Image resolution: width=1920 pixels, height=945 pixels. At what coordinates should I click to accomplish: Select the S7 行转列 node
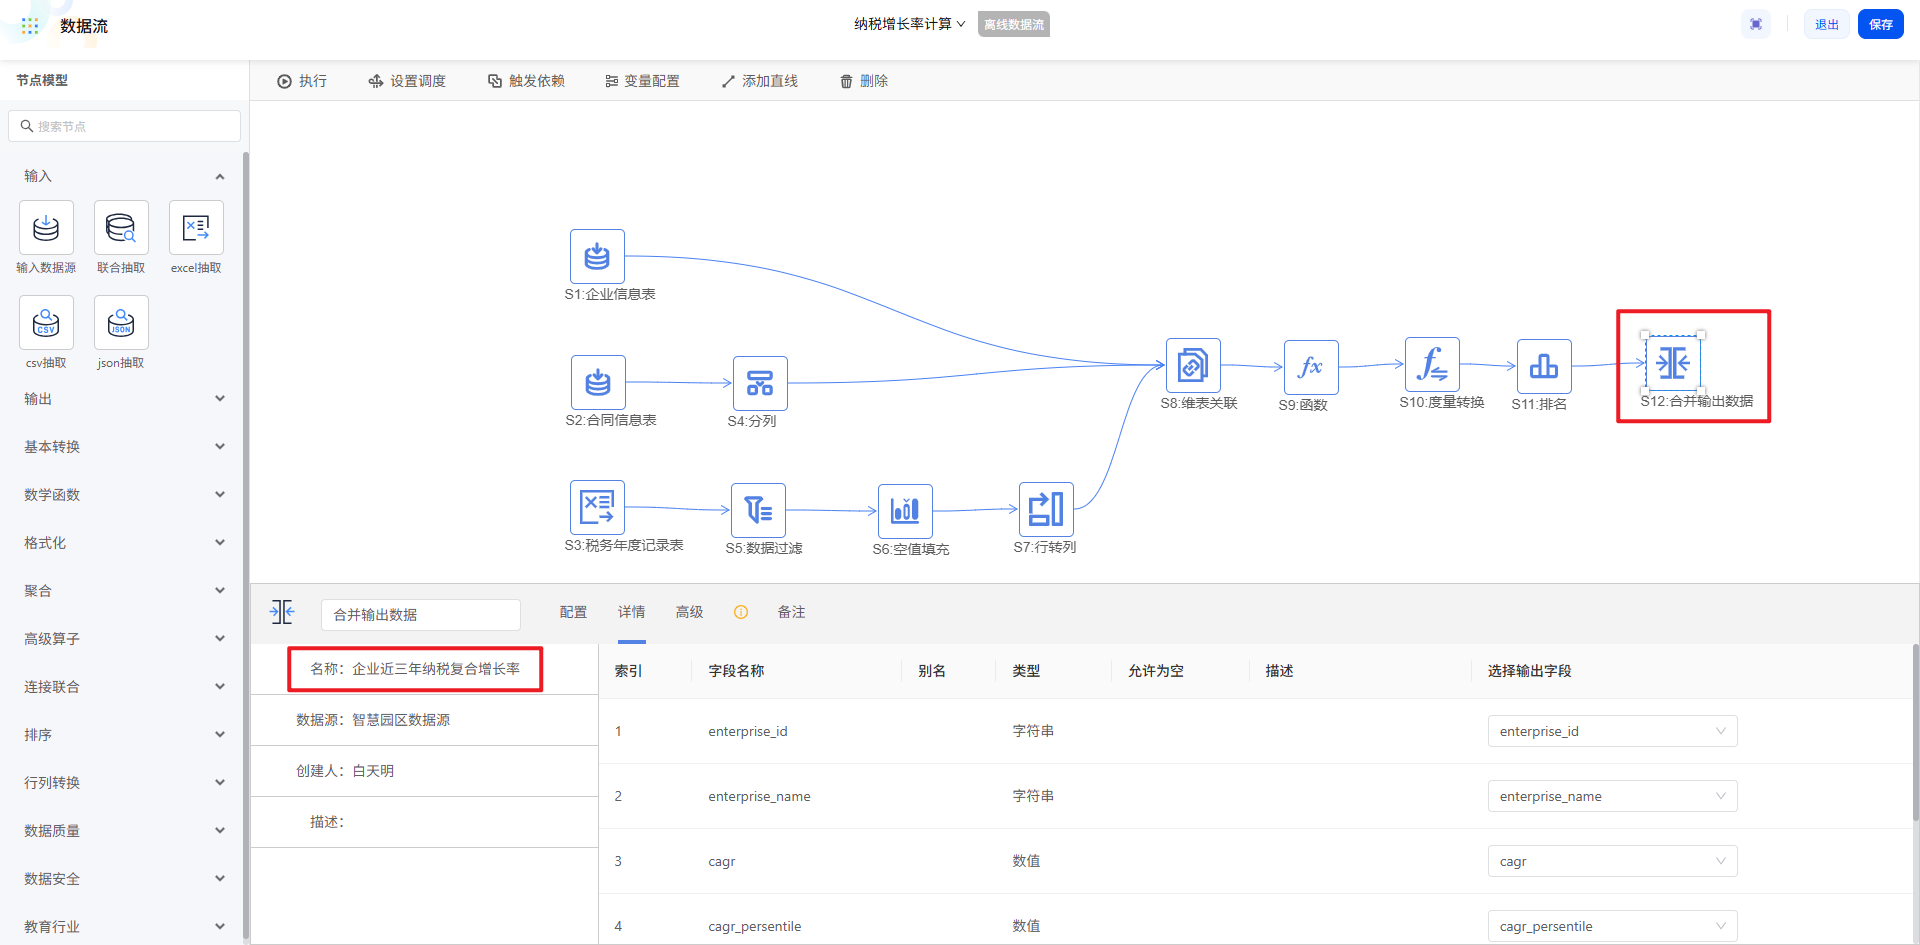pos(1045,509)
